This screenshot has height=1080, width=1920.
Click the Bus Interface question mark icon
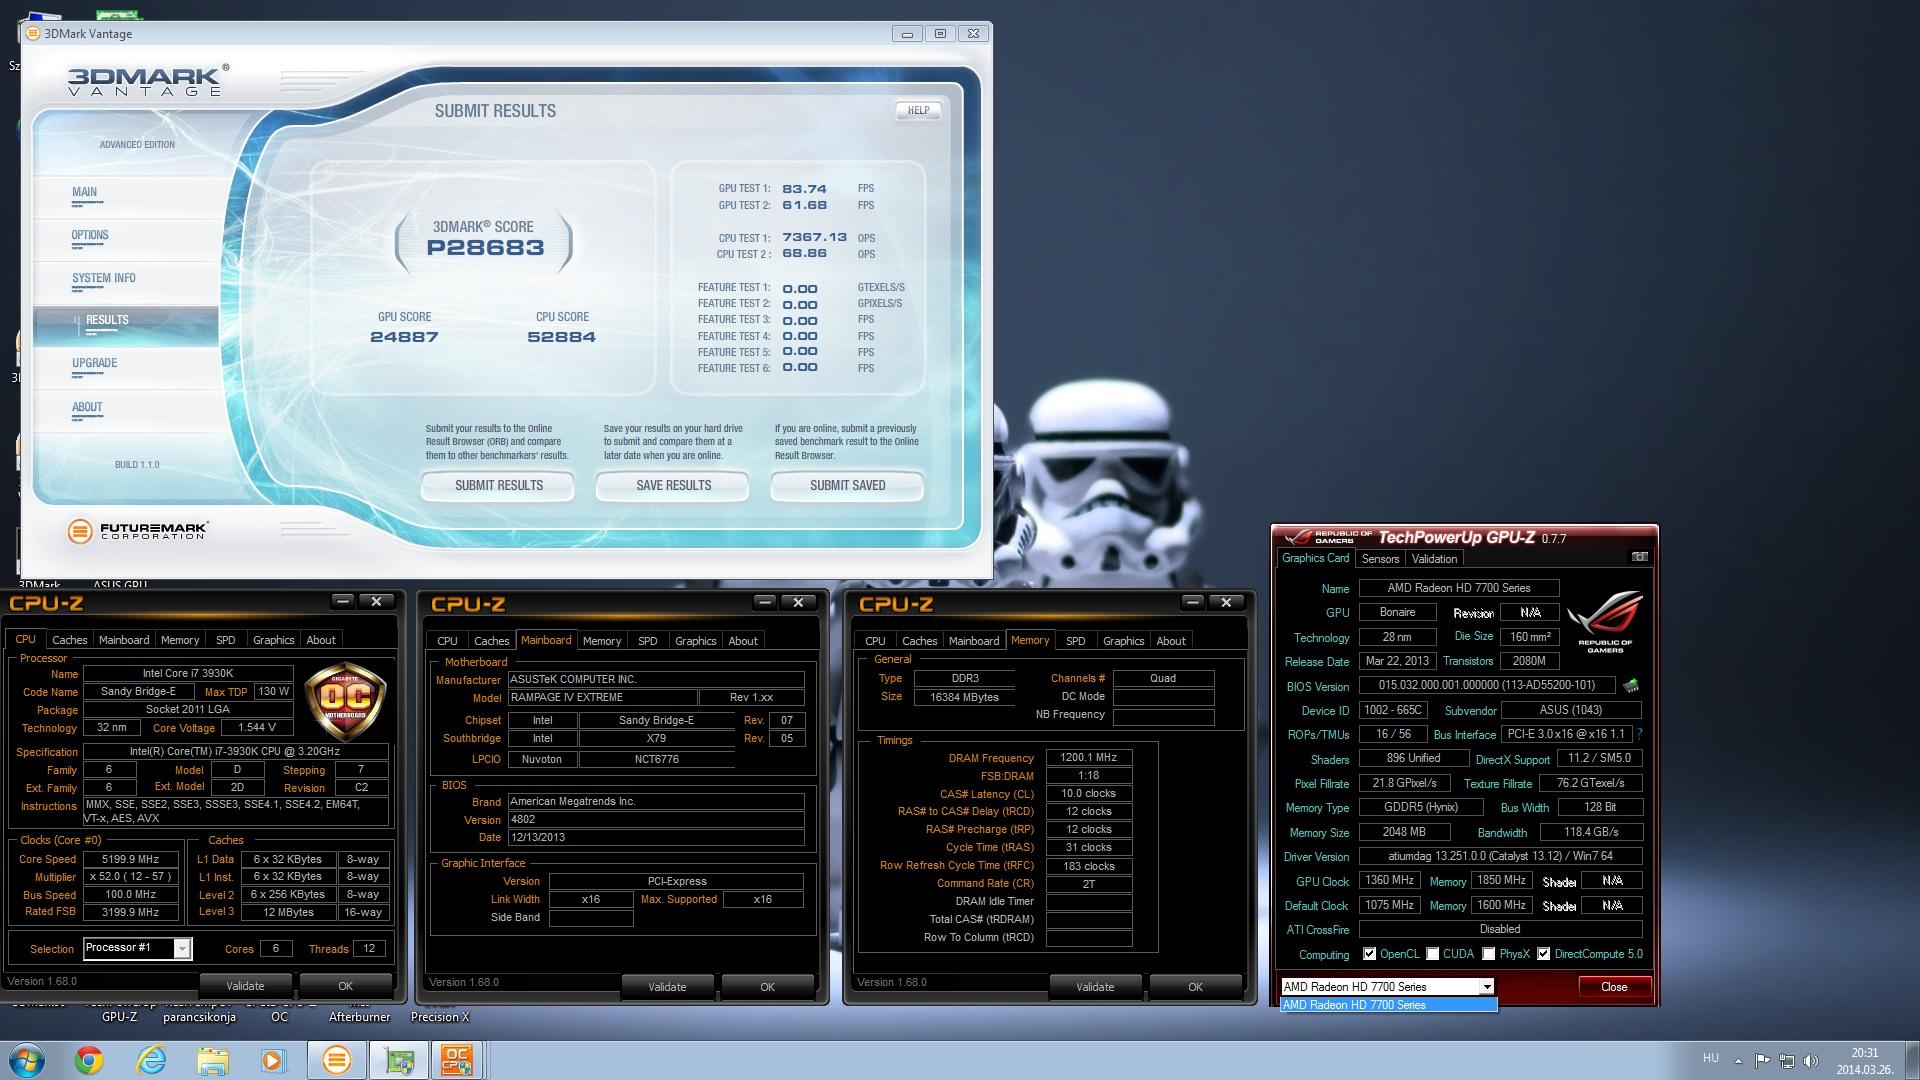[x=1640, y=734]
